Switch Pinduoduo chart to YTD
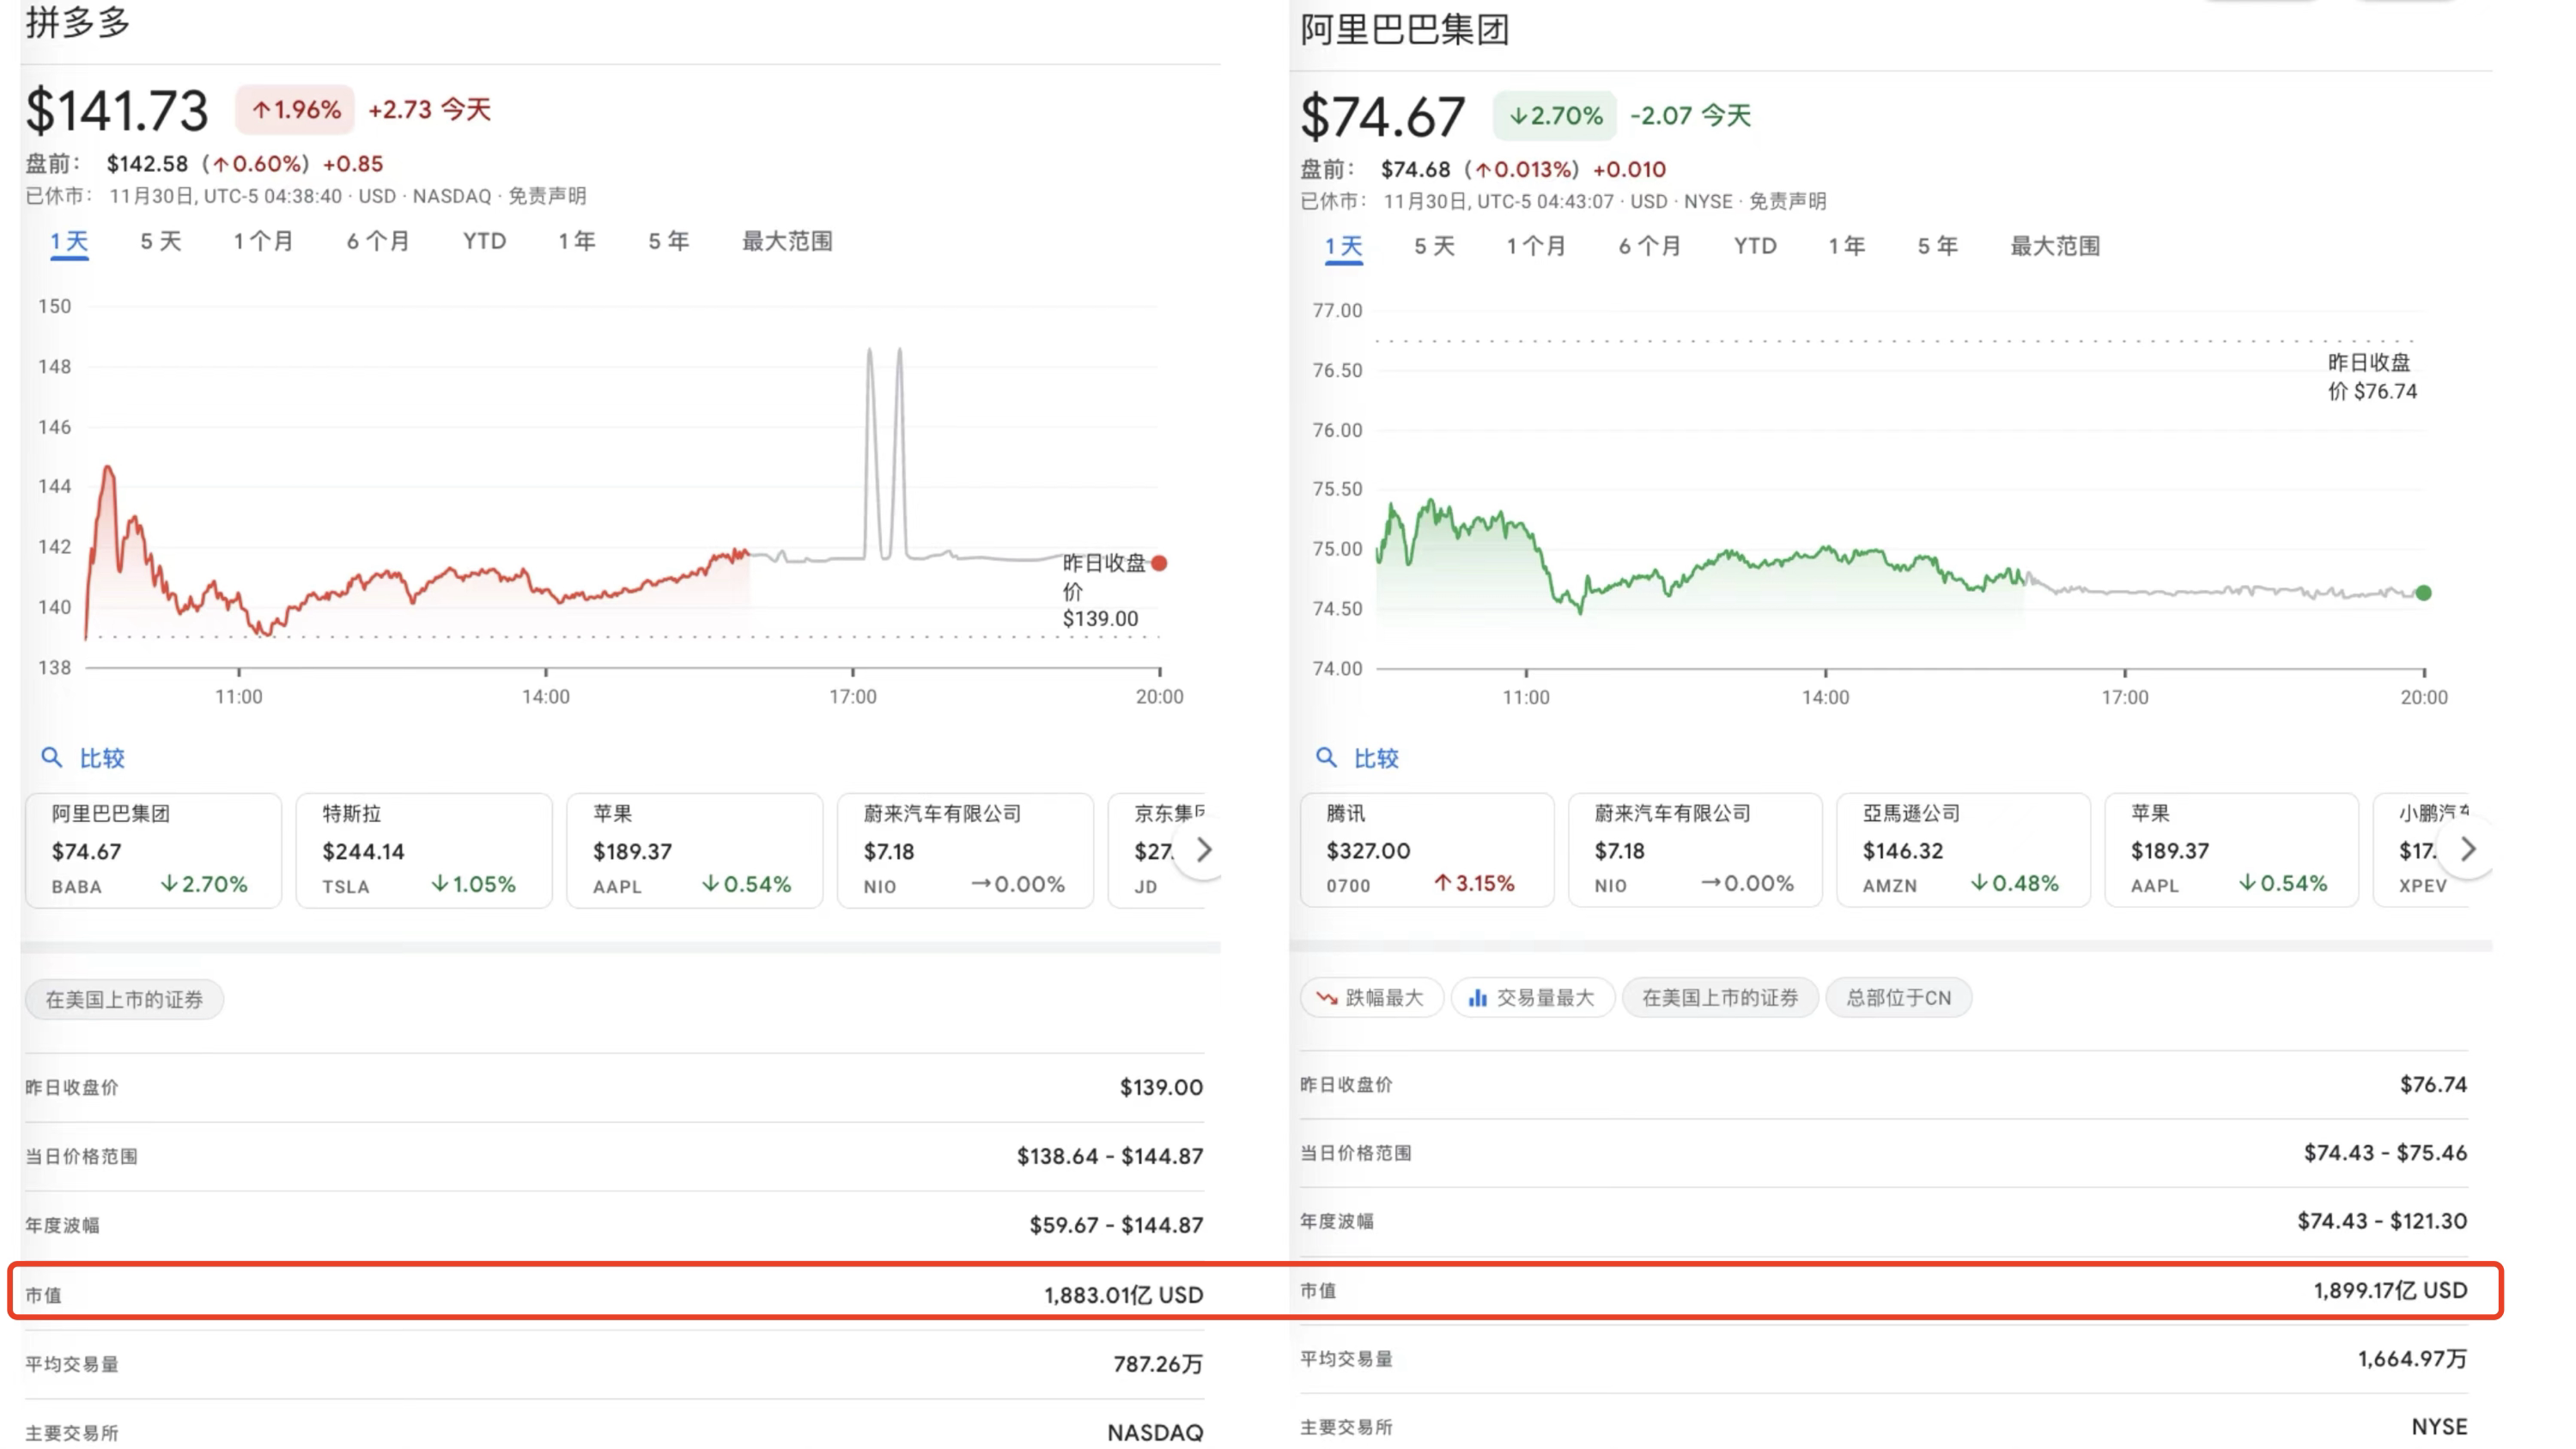The width and height of the screenshot is (2576, 1449). click(x=484, y=241)
